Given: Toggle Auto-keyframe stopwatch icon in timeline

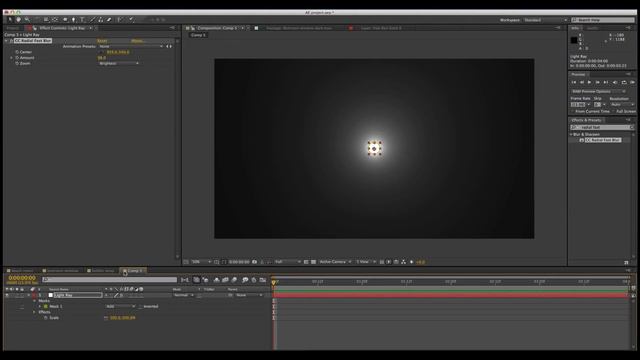Looking at the screenshot, I should pos(254,280).
